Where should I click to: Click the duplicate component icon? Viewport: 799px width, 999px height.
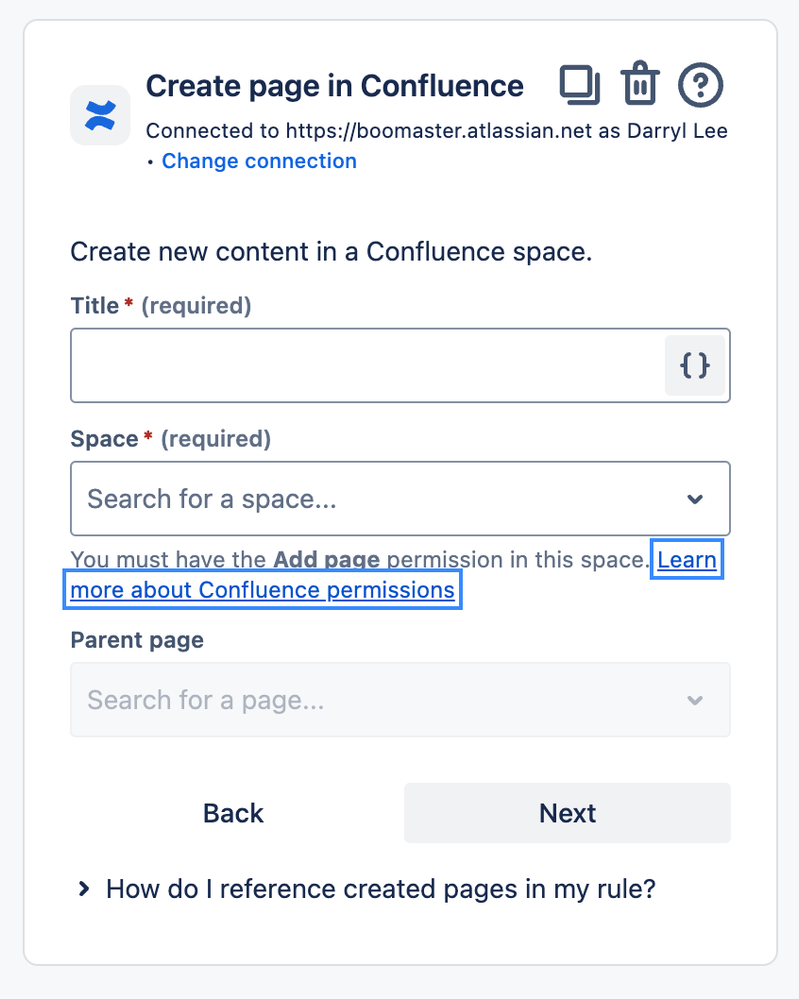click(x=579, y=84)
